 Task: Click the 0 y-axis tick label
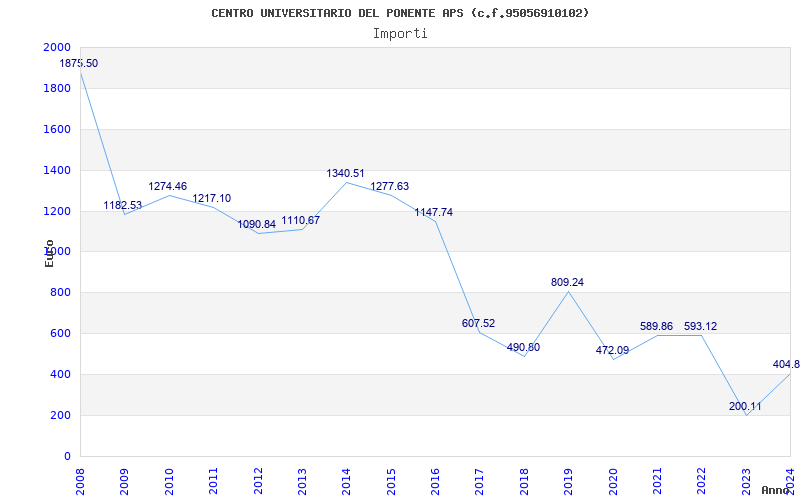pos(67,456)
